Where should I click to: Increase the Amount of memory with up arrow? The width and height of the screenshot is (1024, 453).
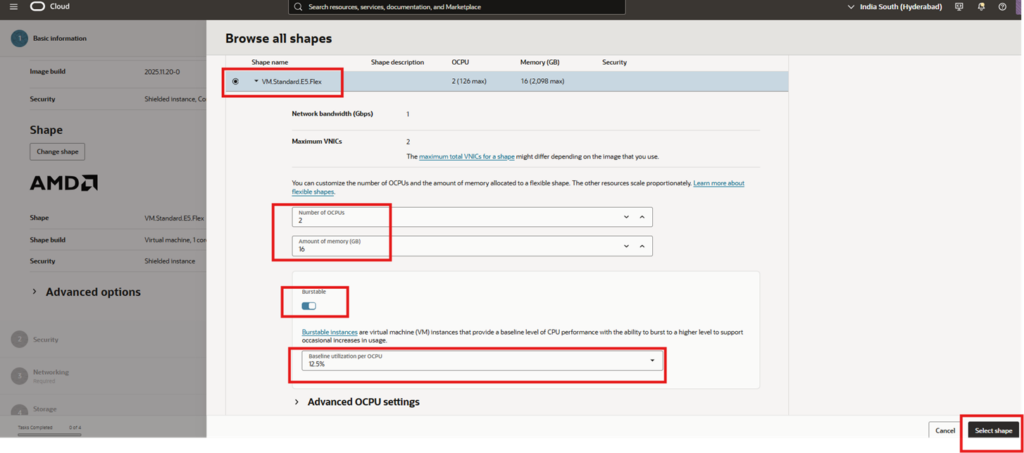click(x=642, y=246)
